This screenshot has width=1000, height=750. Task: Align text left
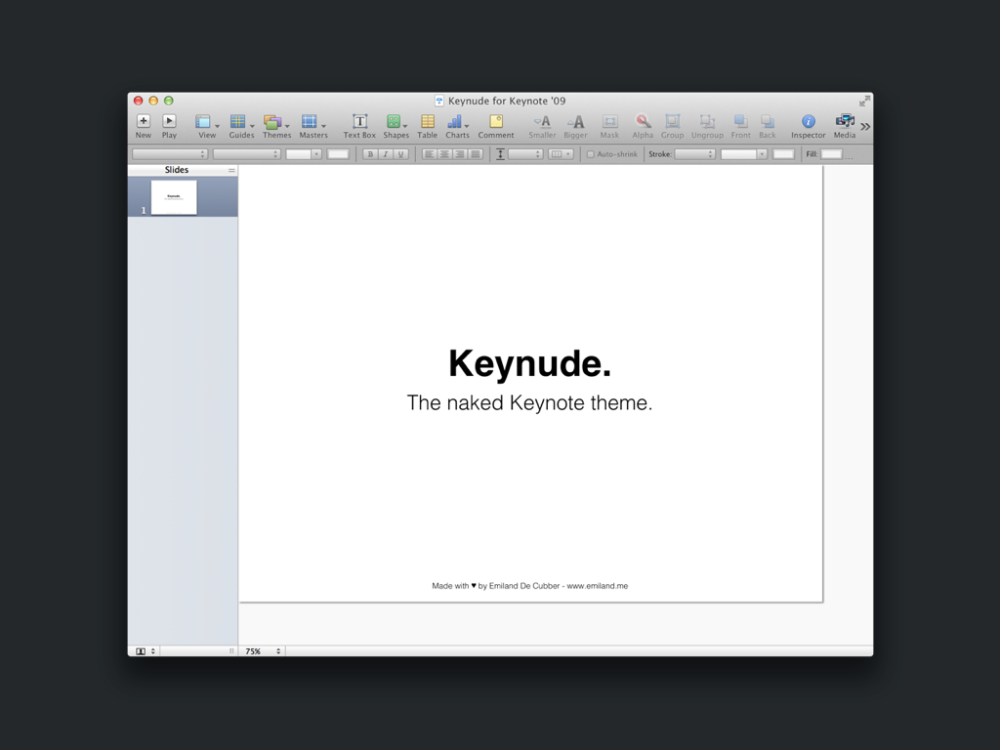pos(429,154)
